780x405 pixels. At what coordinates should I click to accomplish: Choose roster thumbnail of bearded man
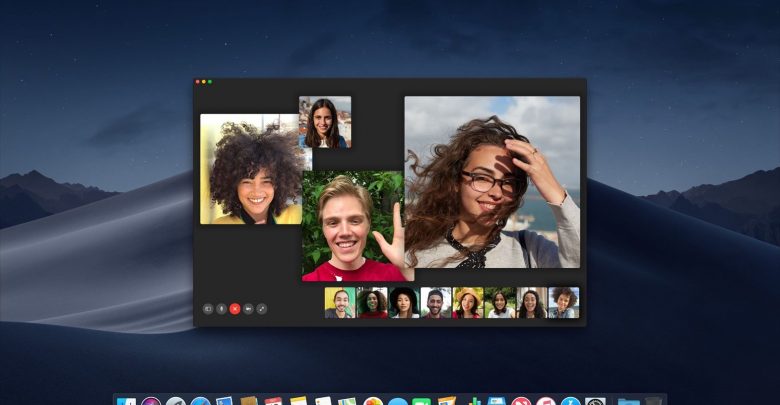tap(436, 303)
